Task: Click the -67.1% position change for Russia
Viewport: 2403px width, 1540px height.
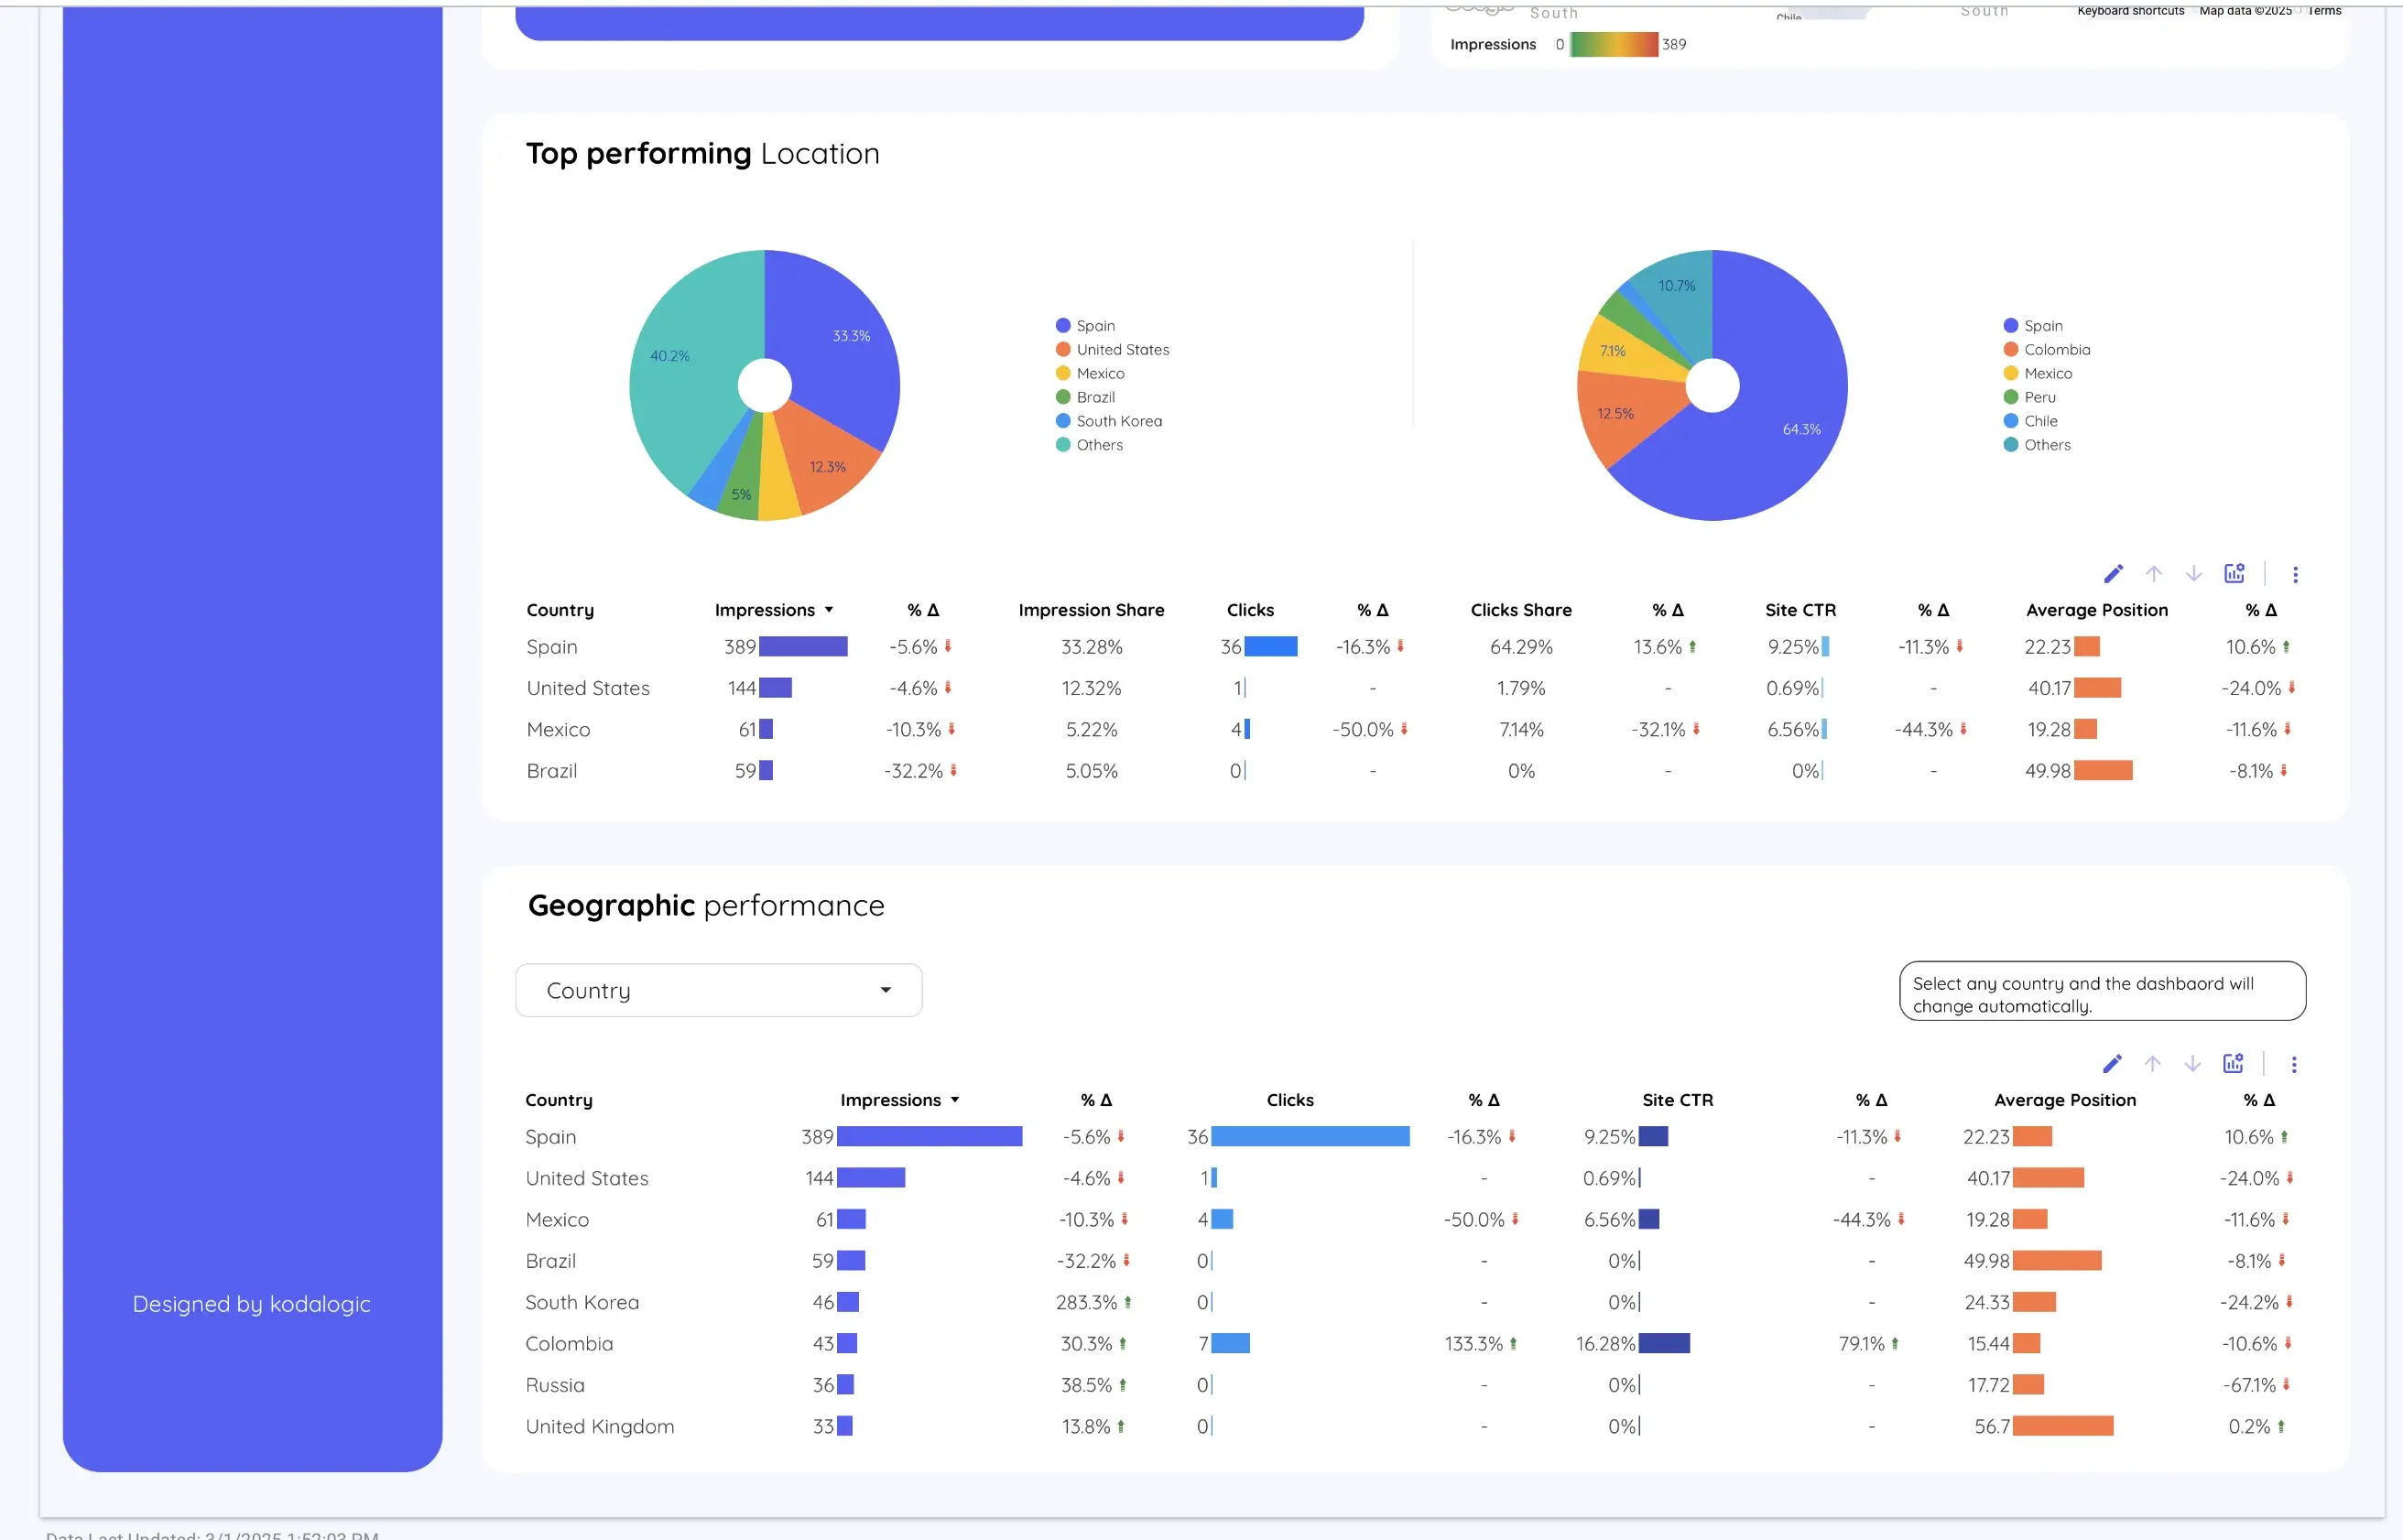Action: pyautogui.click(x=2249, y=1385)
